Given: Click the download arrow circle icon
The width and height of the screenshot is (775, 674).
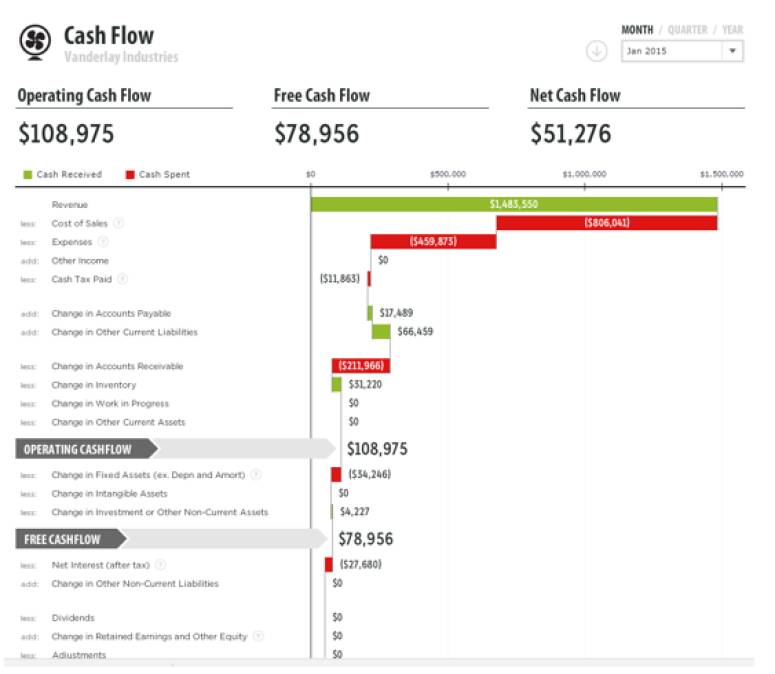Looking at the screenshot, I should click(x=596, y=51).
